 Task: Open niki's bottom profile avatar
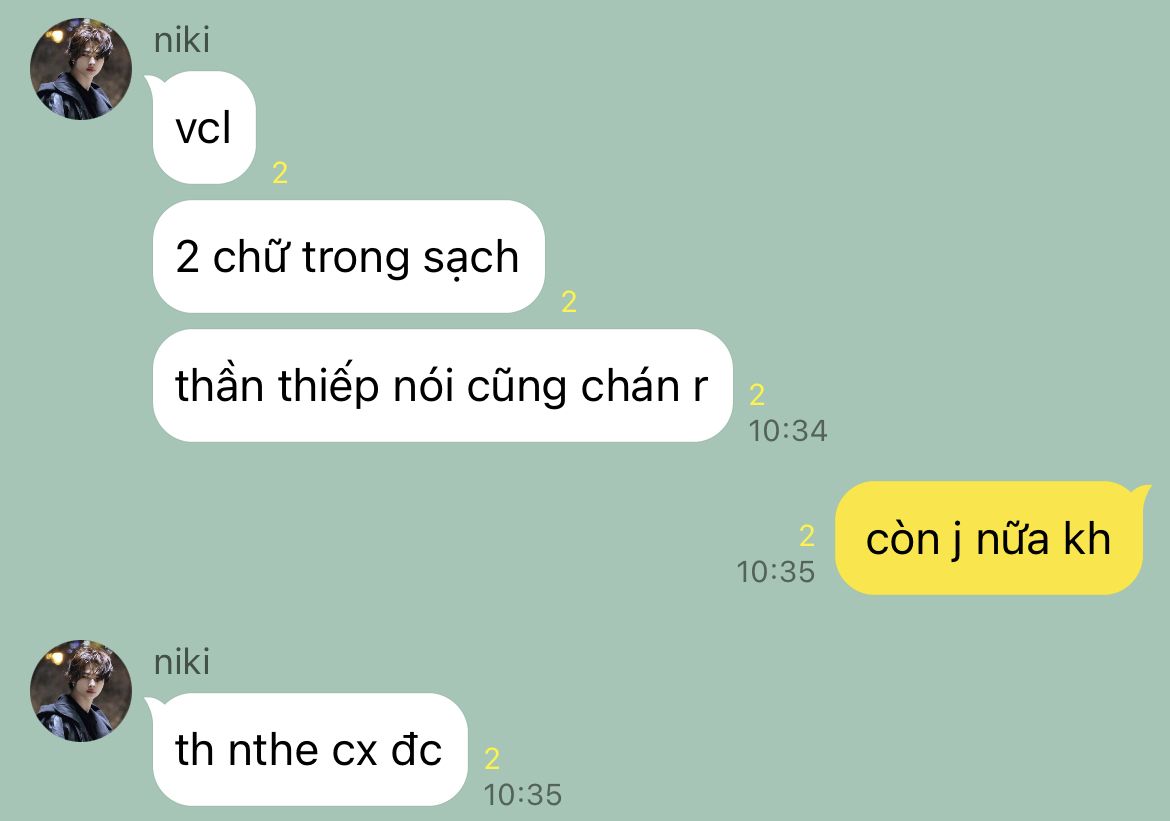tap(81, 690)
